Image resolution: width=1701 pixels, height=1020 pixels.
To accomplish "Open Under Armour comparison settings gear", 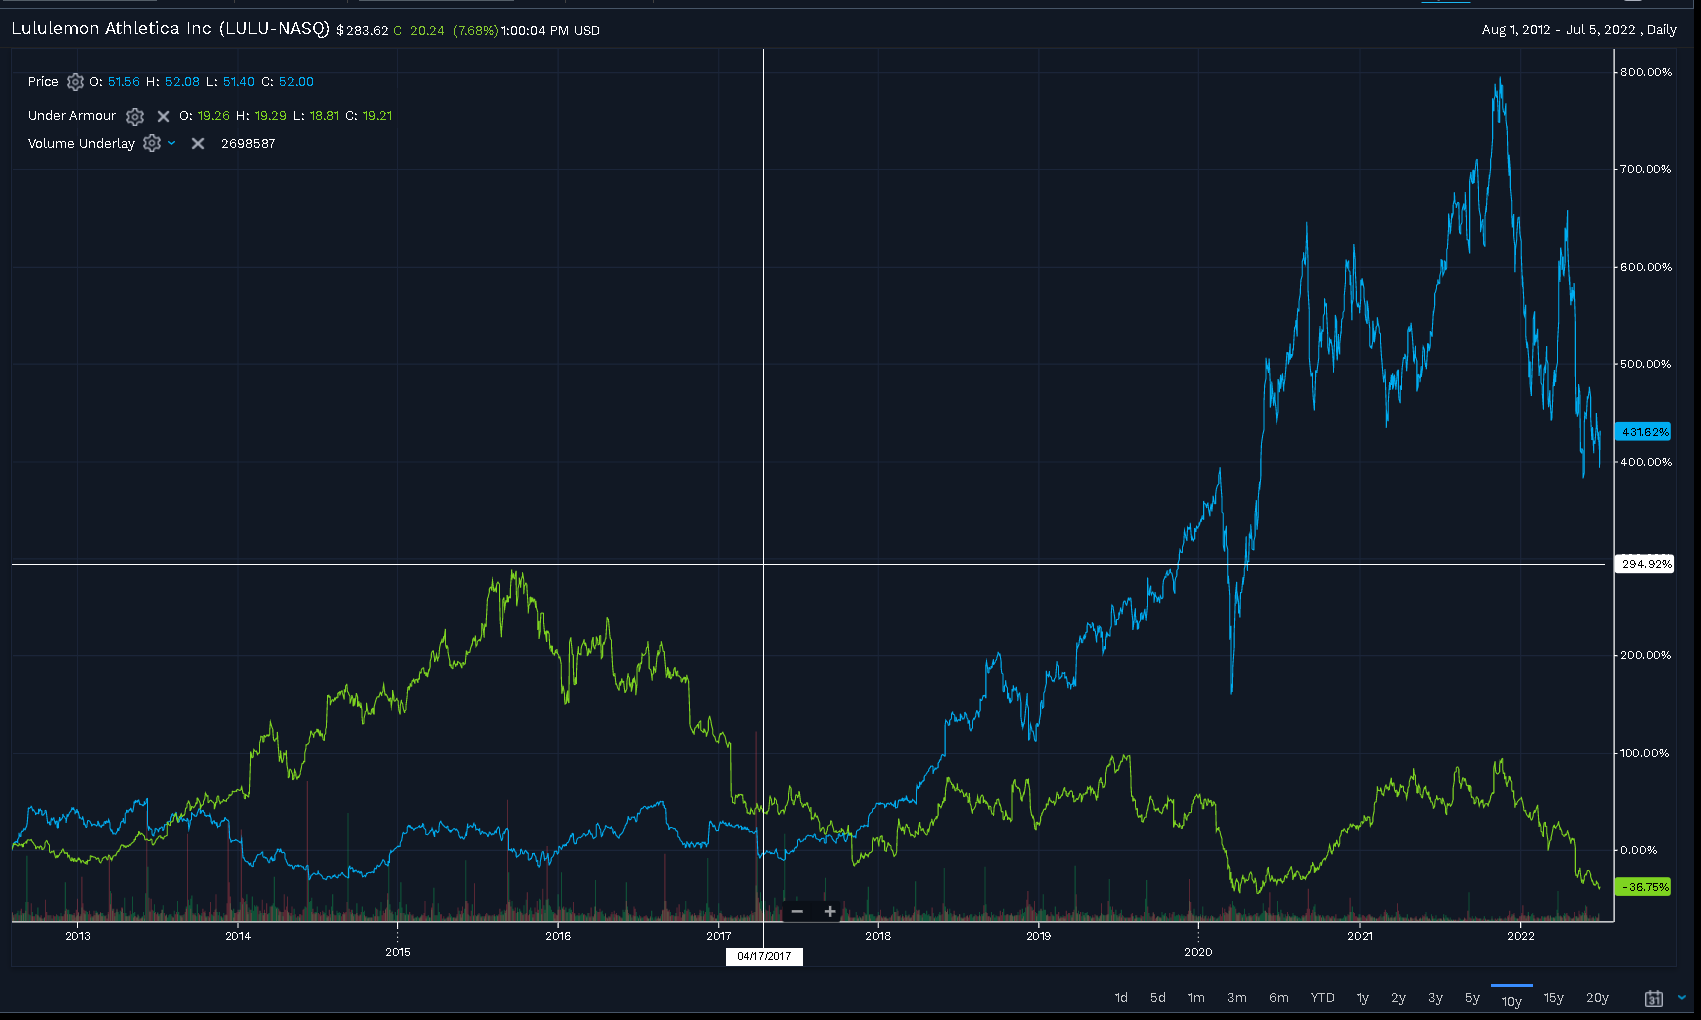I will click(x=135, y=116).
